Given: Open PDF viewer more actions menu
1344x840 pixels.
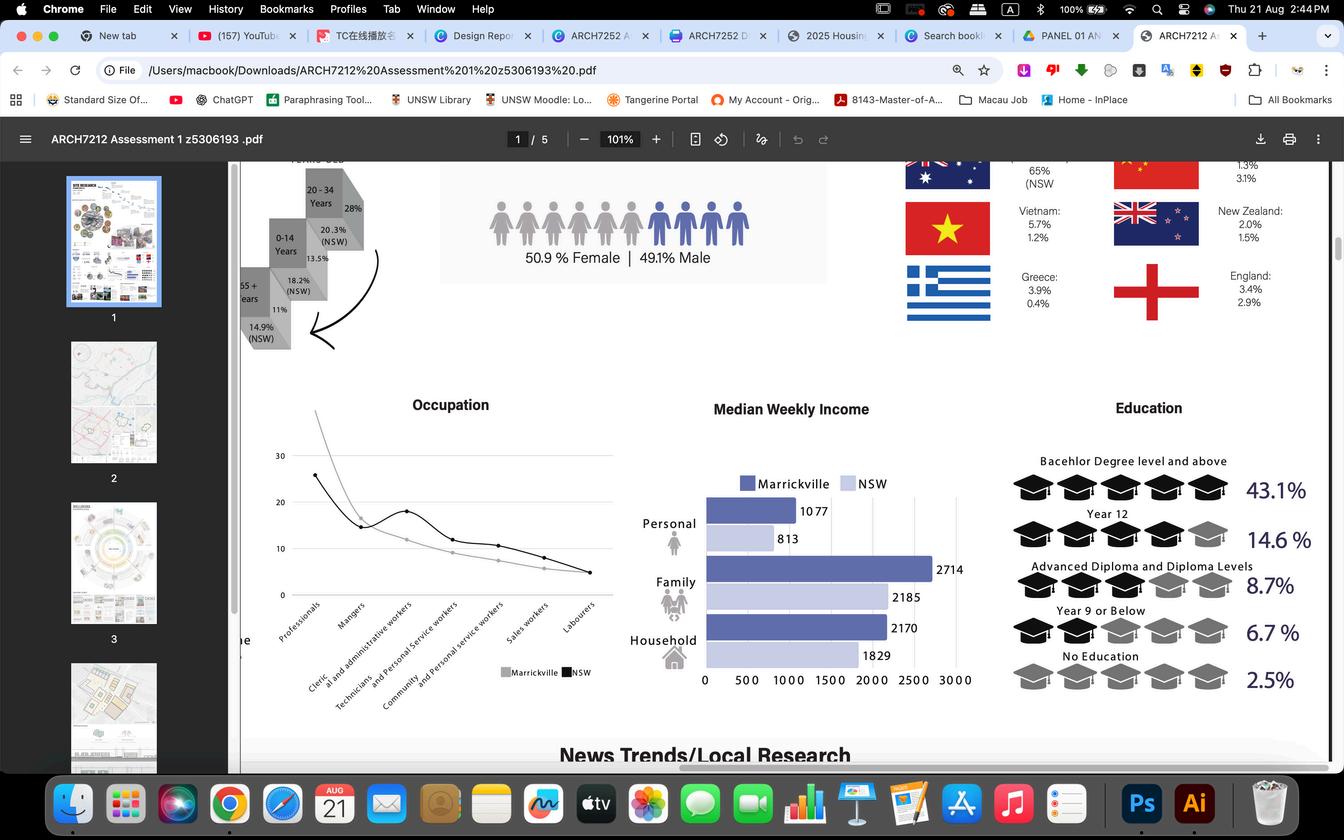Looking at the screenshot, I should [1318, 139].
